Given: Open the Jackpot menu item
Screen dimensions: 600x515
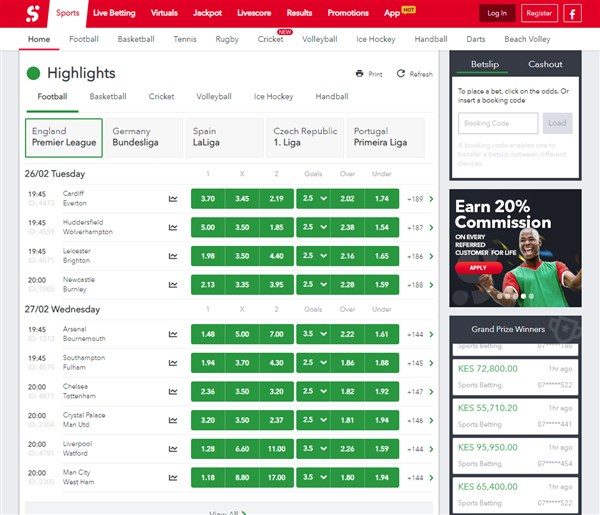Looking at the screenshot, I should tap(207, 13).
